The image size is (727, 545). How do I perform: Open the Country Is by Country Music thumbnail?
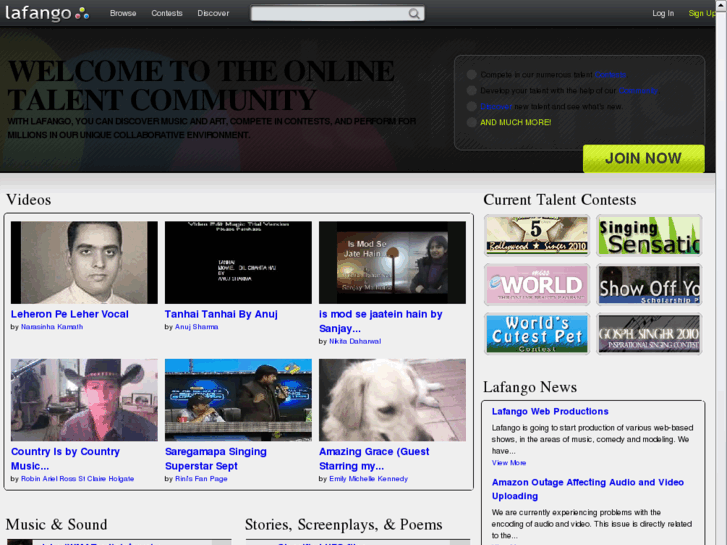84,400
